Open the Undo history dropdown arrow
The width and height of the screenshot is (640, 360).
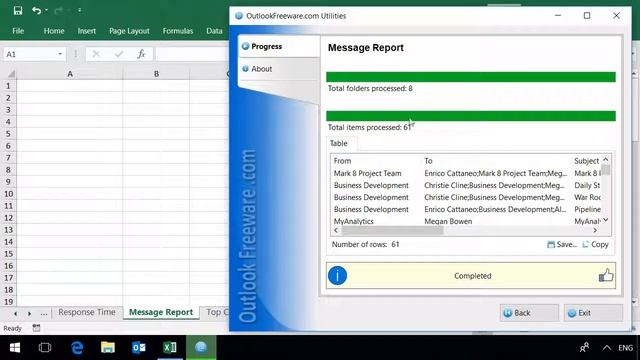[47, 10]
